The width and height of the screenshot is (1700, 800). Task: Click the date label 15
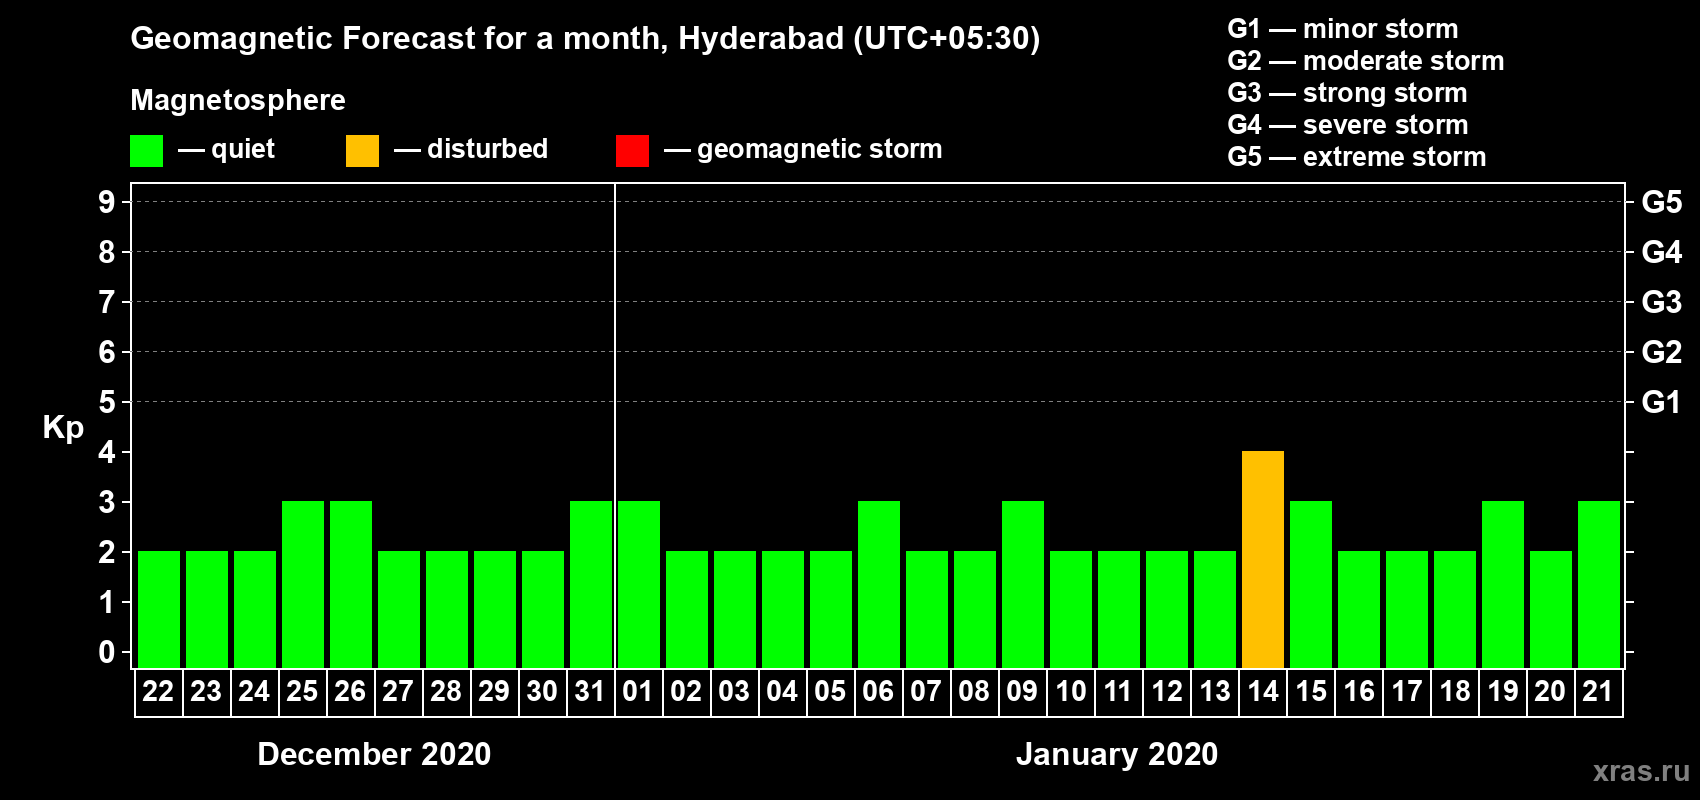[x=1311, y=691]
